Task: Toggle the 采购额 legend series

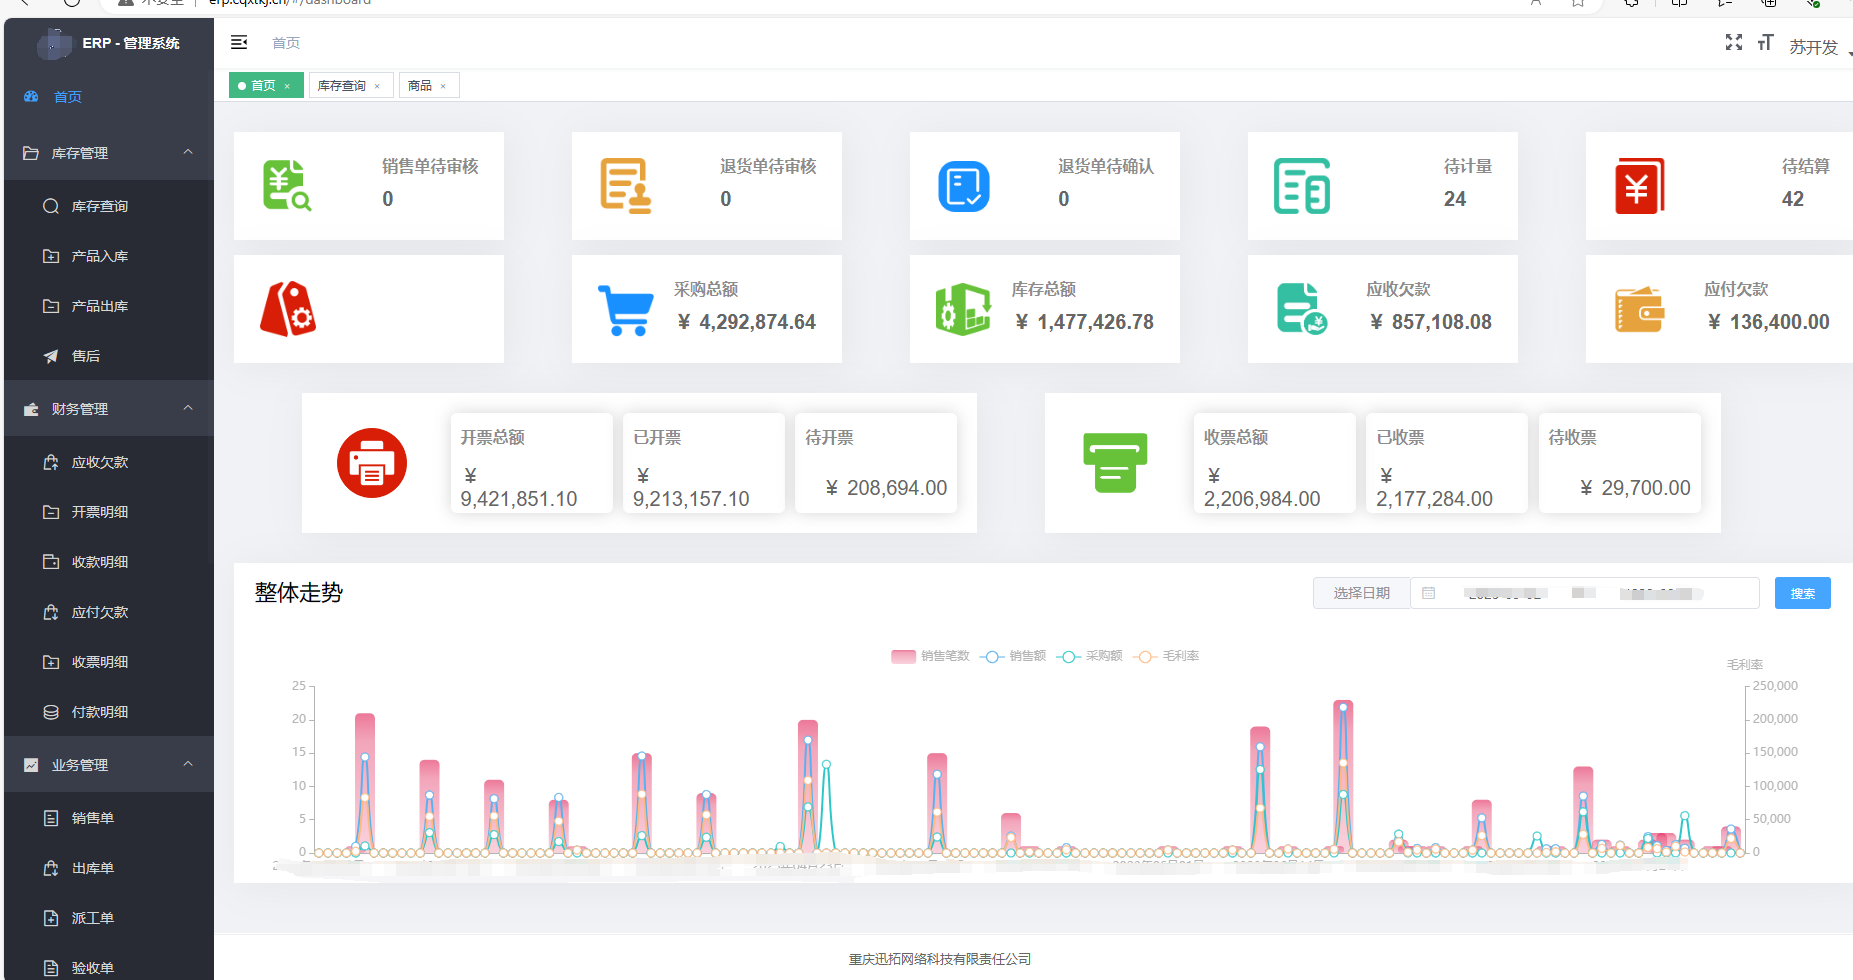Action: click(1090, 656)
